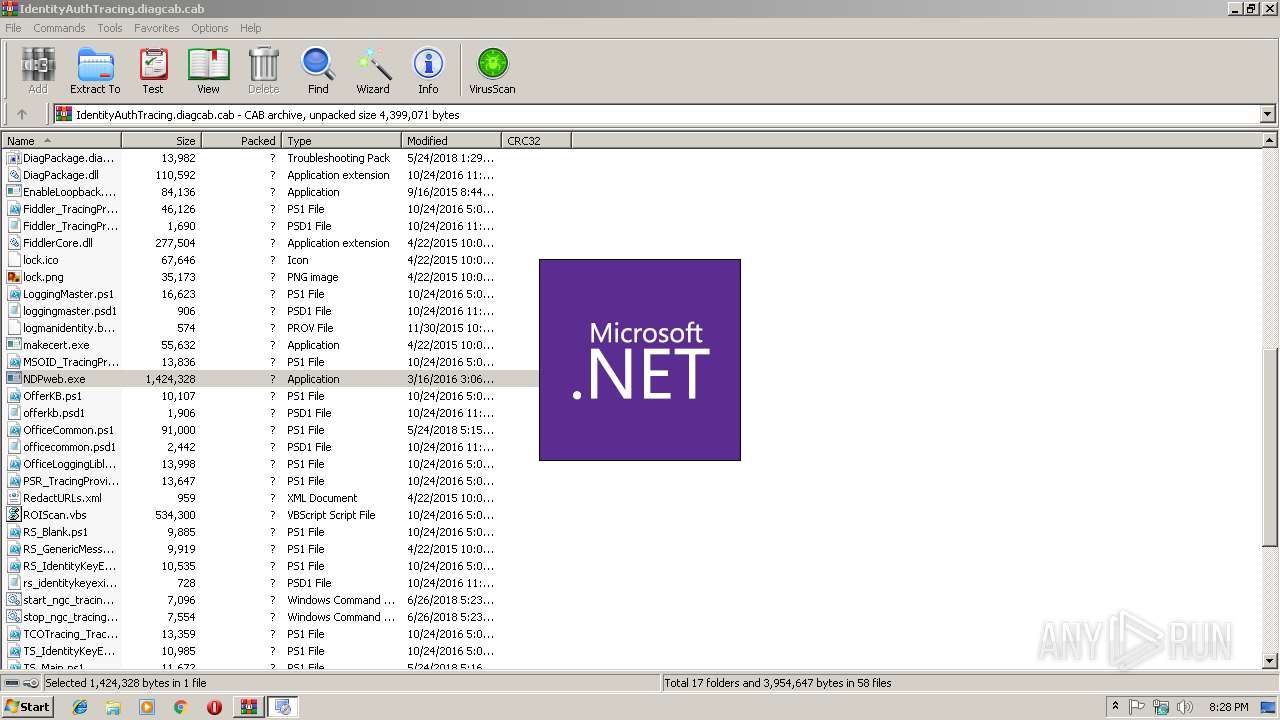Click the Add toolbar icon
This screenshot has height=720, width=1280.
click(x=37, y=70)
